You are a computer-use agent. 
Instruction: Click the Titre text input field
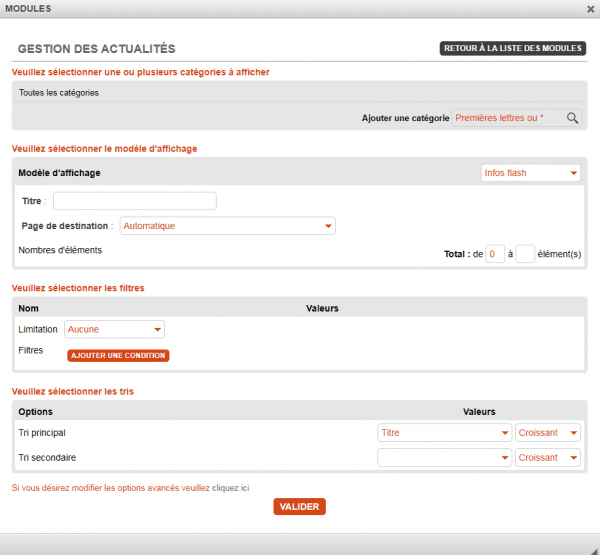[x=135, y=201]
